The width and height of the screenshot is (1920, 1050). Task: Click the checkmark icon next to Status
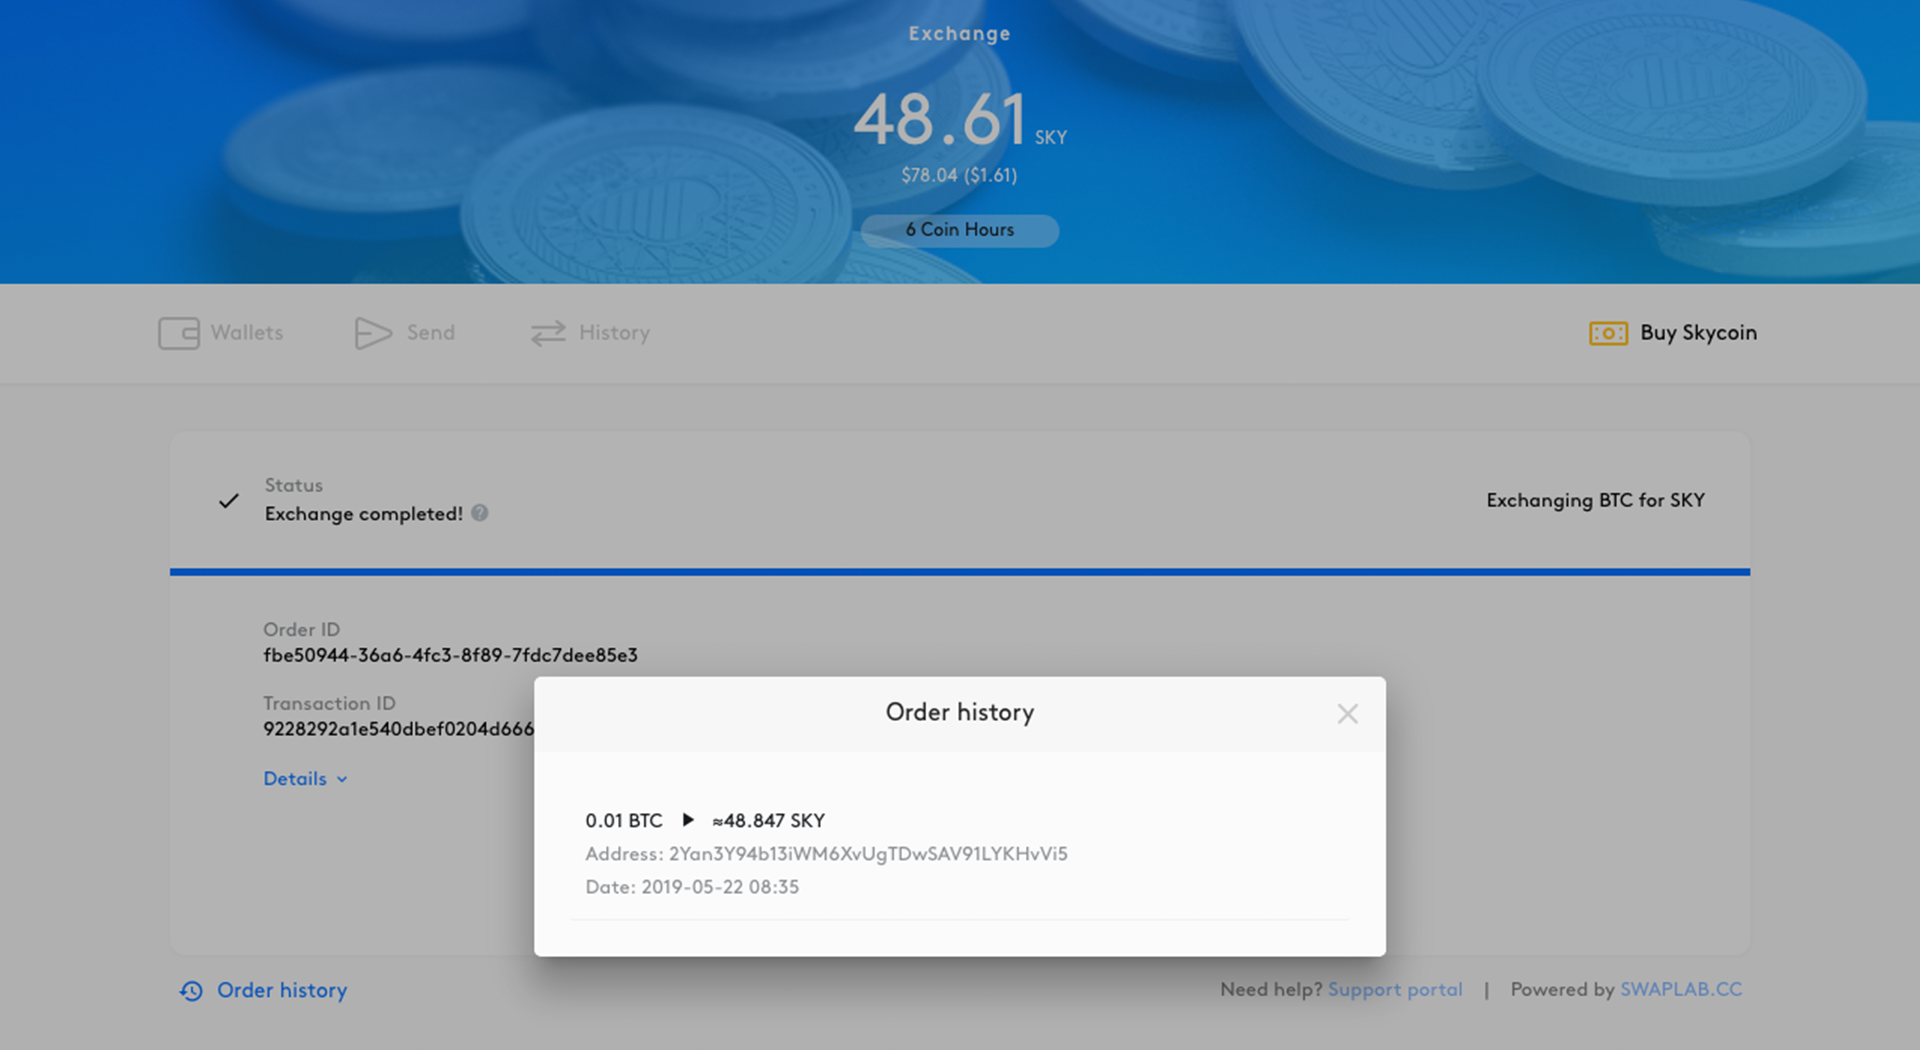[x=228, y=500]
